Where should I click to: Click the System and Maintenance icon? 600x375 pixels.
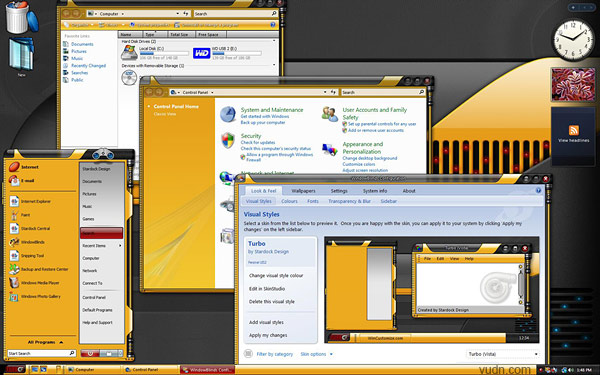228,114
